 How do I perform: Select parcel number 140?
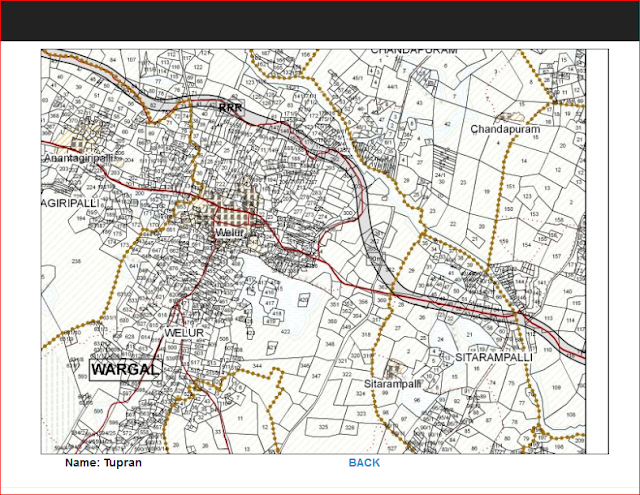tap(567, 291)
